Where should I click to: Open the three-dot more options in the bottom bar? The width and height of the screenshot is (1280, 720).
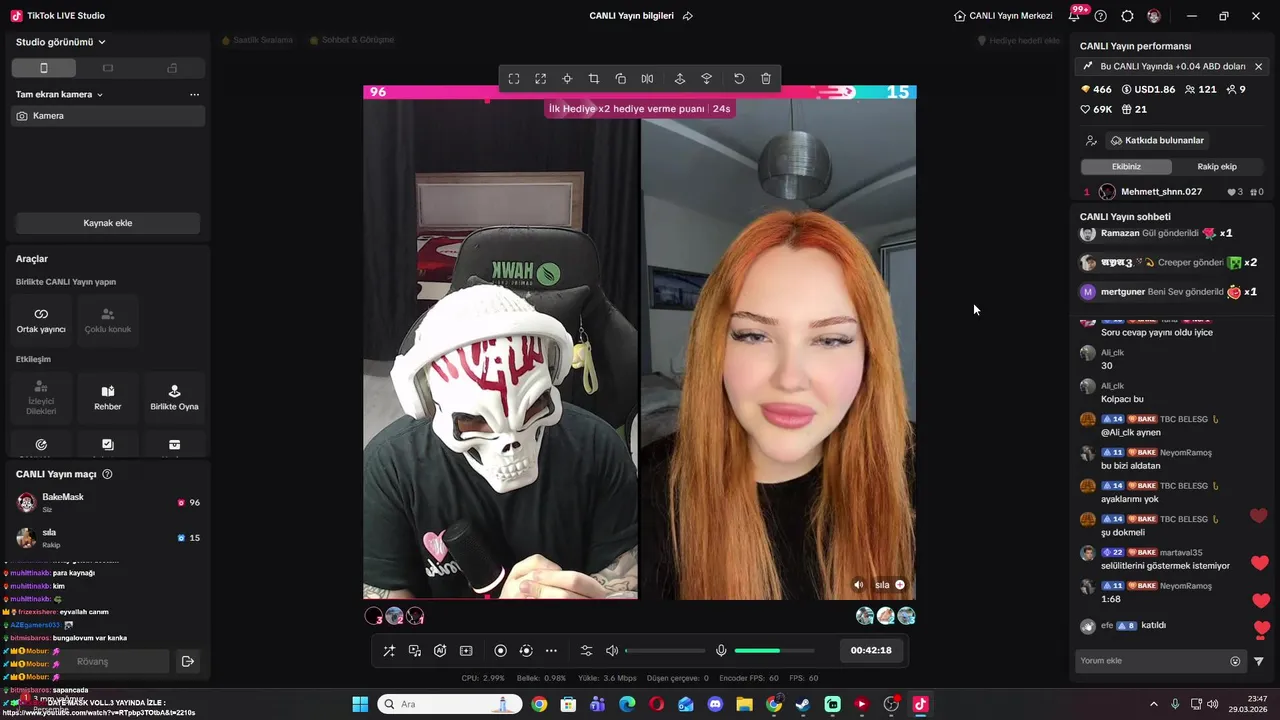[551, 651]
